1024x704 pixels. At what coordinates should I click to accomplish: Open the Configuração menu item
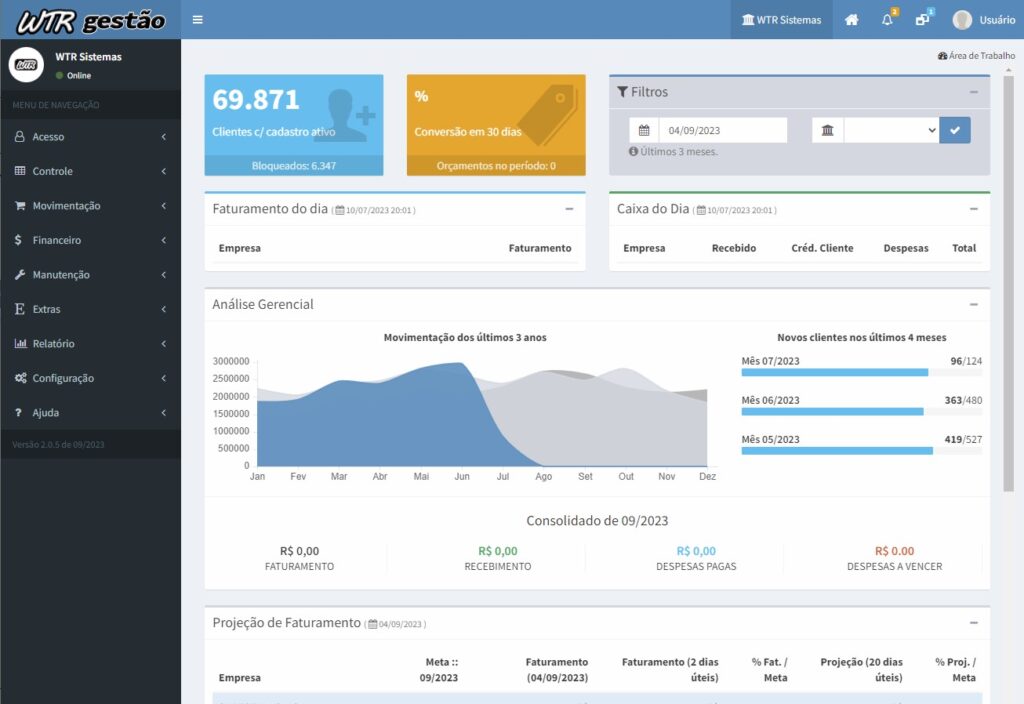[91, 378]
